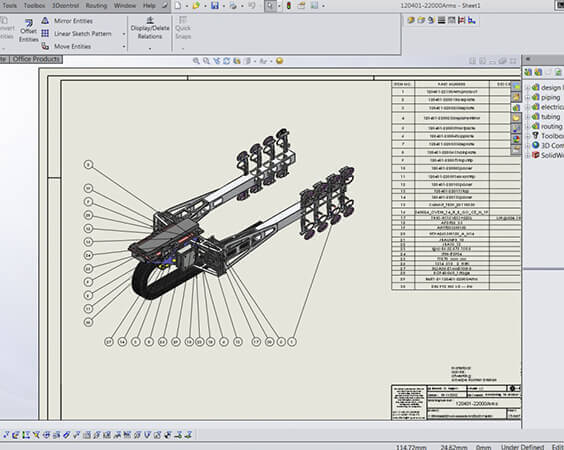Open the Help menu
The image size is (564, 450).
(149, 5)
